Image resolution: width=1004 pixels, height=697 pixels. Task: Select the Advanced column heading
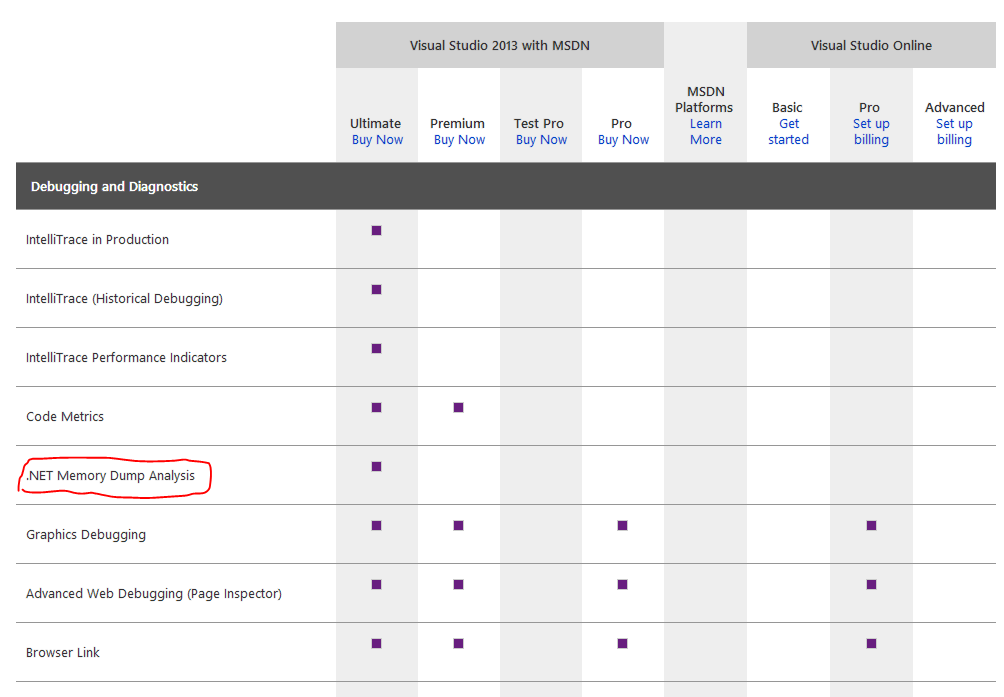pos(955,108)
